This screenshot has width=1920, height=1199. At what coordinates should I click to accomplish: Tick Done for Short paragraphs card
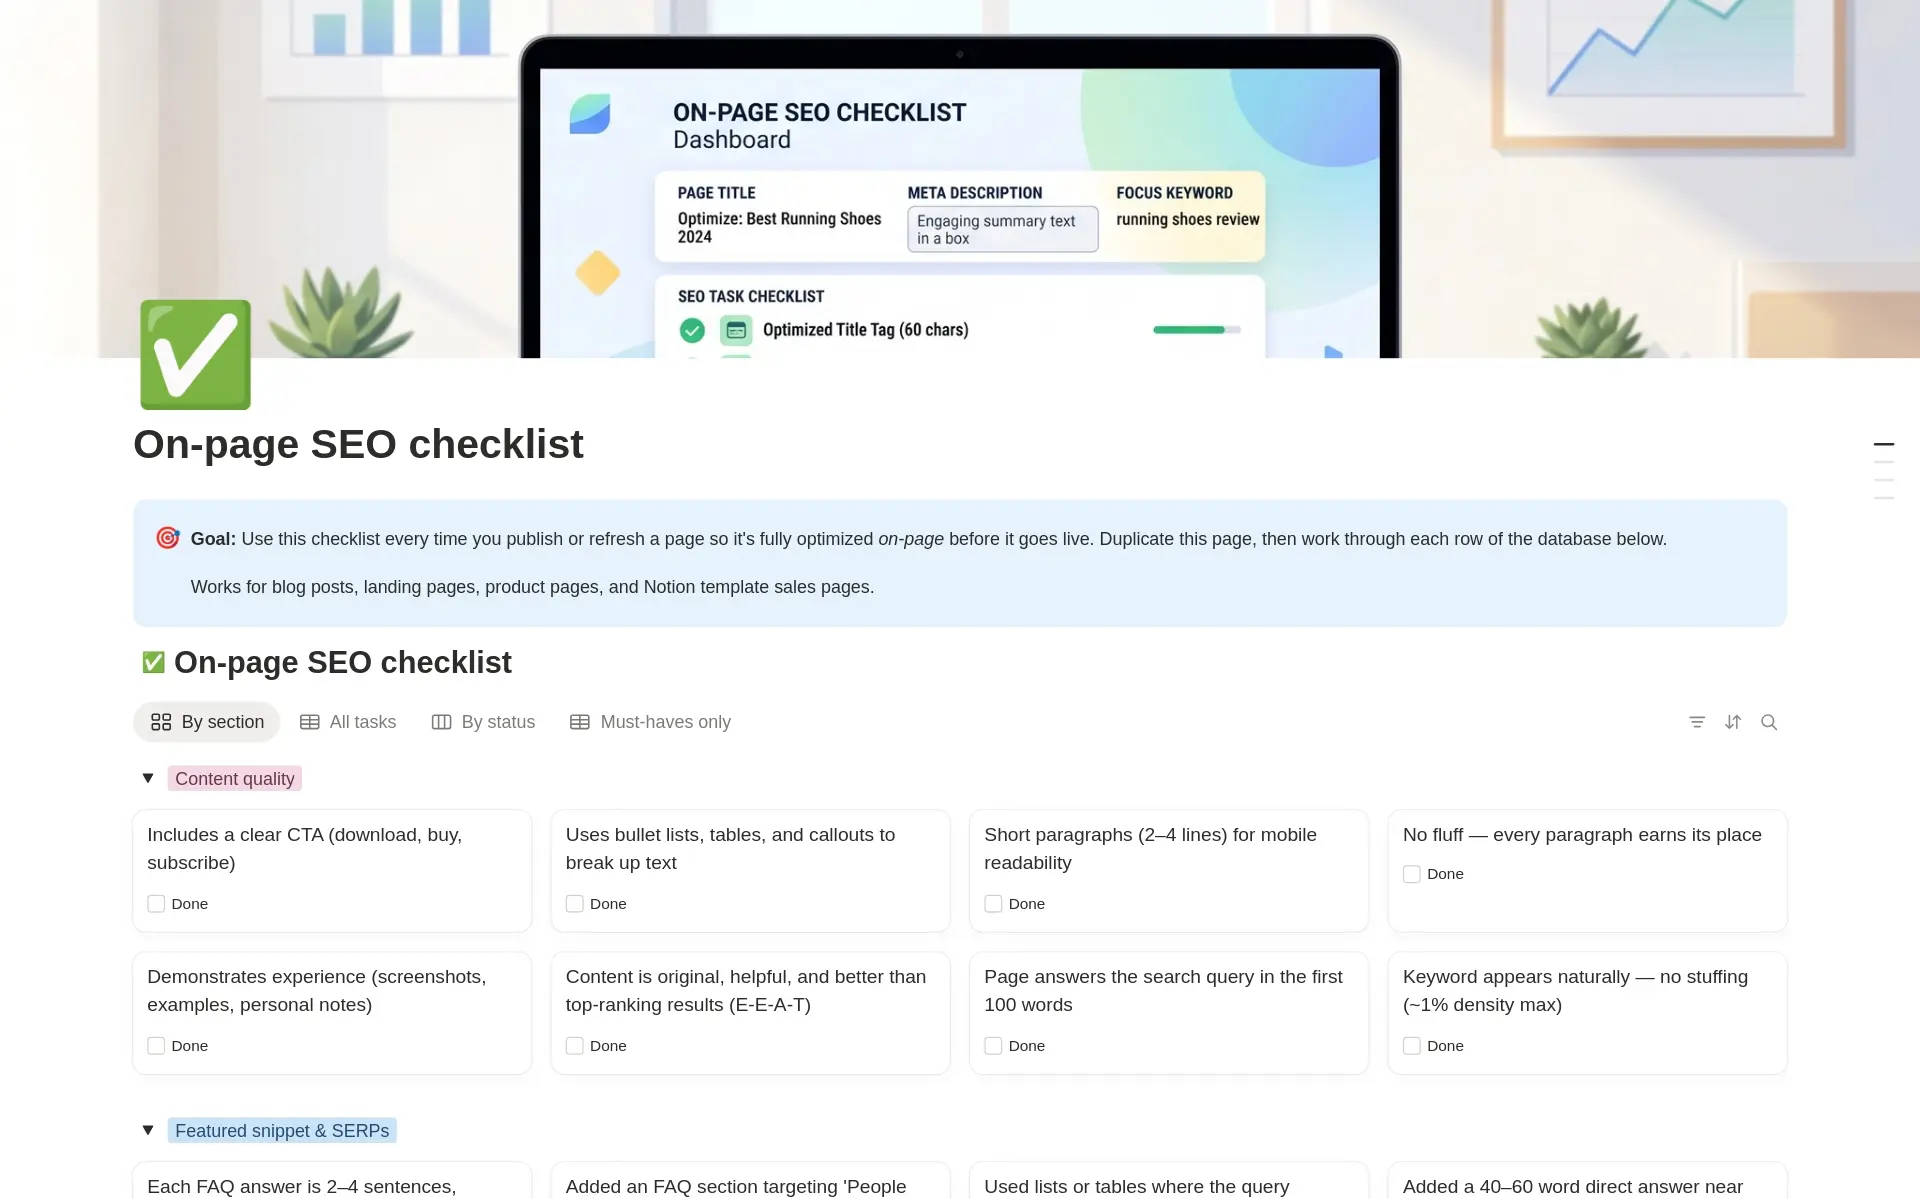coord(993,904)
